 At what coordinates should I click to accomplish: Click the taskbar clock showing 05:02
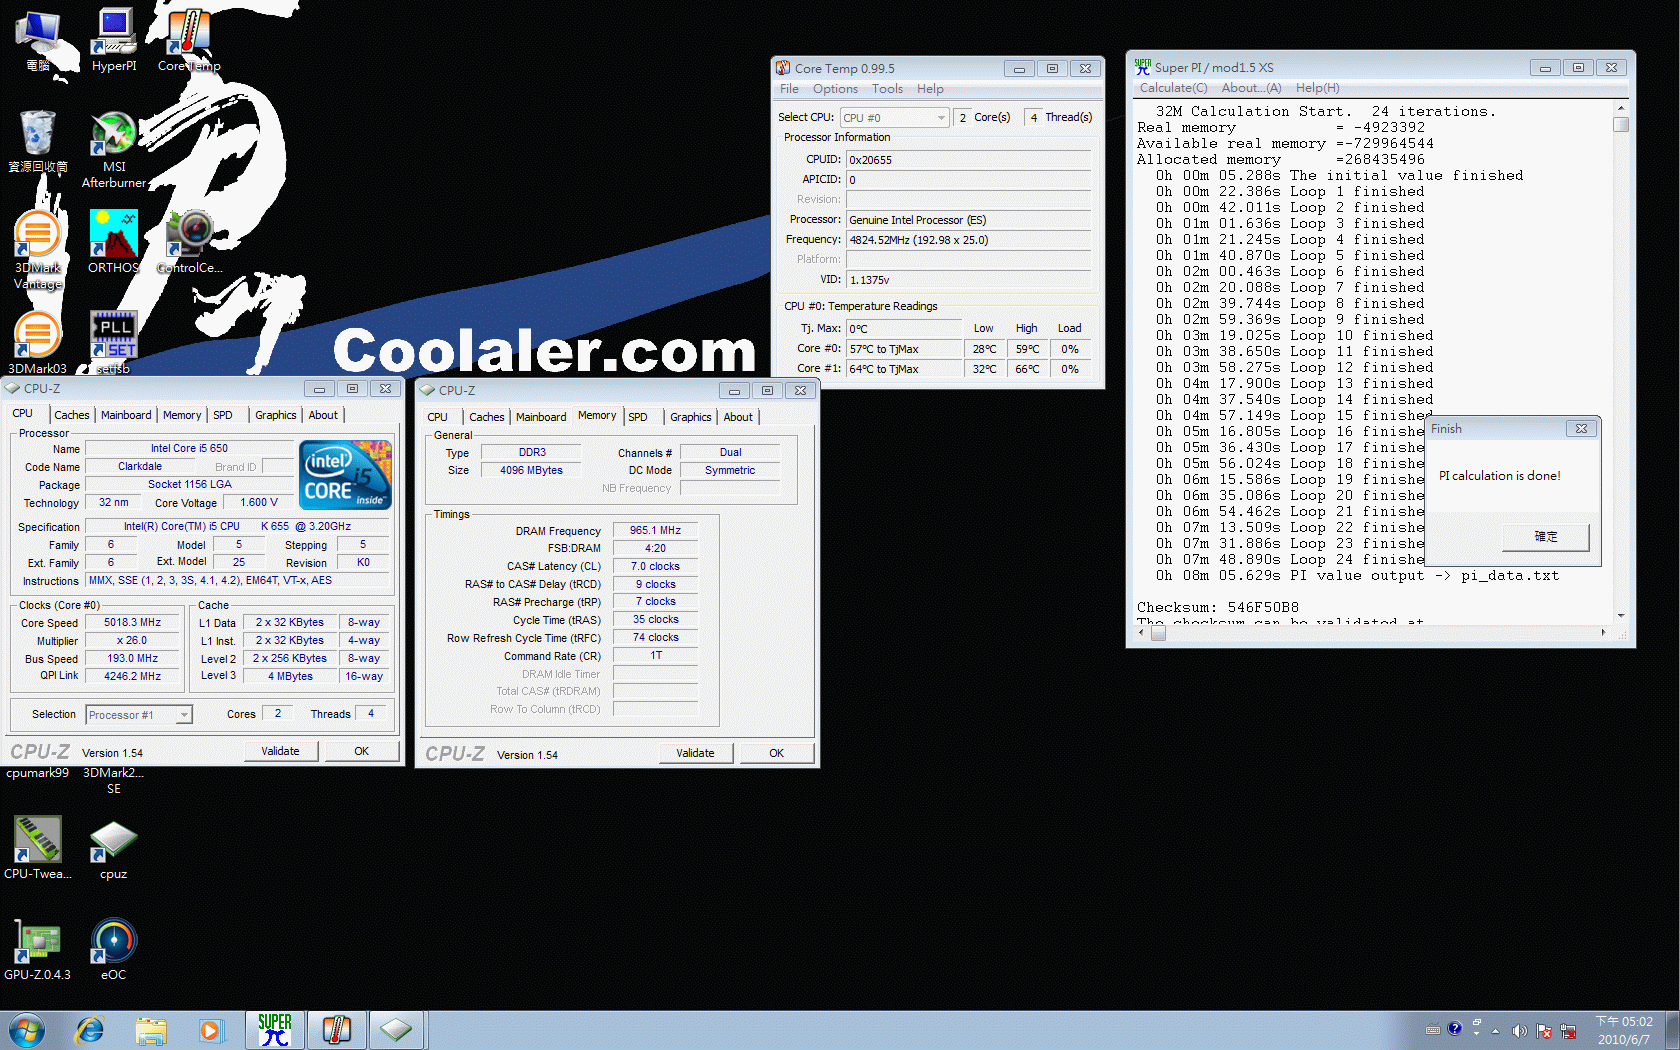(1624, 1030)
